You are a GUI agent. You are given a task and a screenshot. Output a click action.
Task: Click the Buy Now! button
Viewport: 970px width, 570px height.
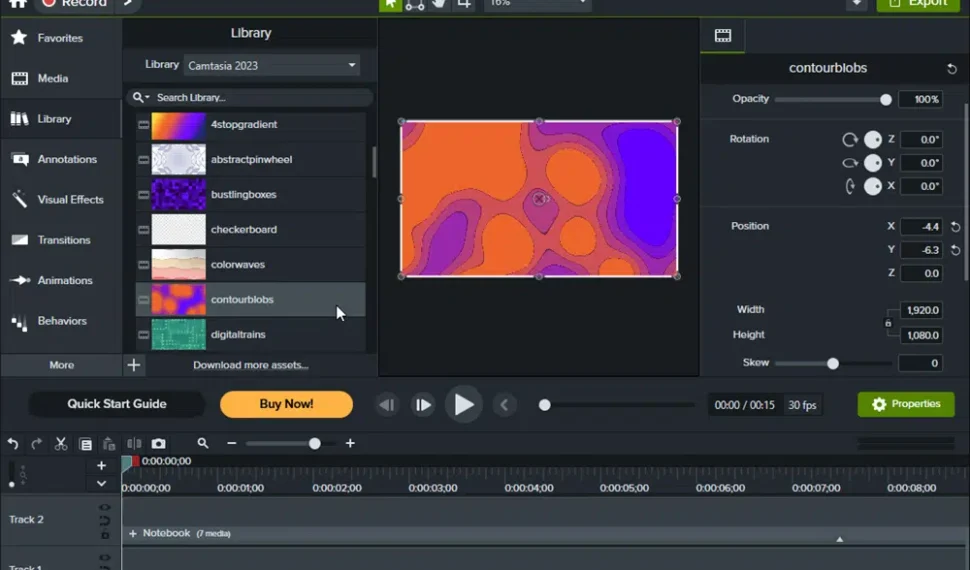tap(286, 404)
